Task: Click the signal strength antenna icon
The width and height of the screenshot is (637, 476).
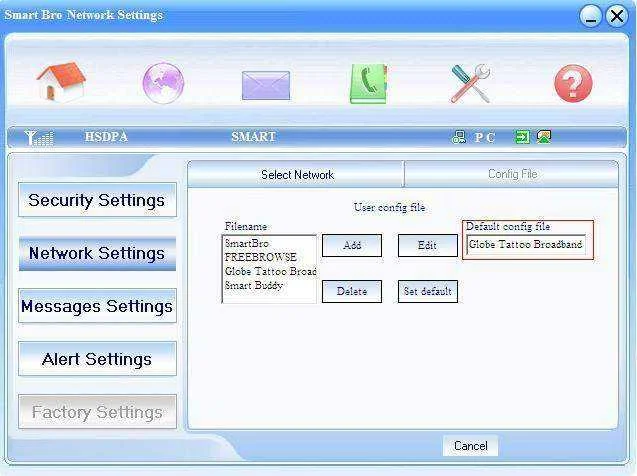Action: pos(39,138)
